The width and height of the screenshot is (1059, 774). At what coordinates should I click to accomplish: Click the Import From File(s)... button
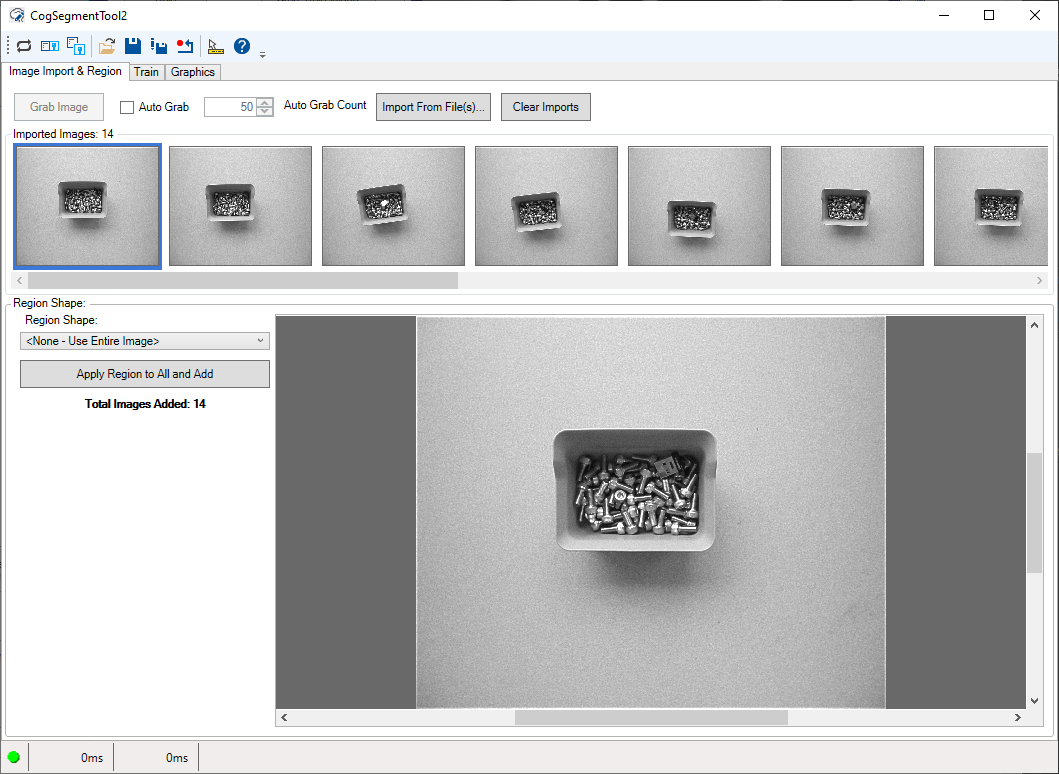[433, 107]
